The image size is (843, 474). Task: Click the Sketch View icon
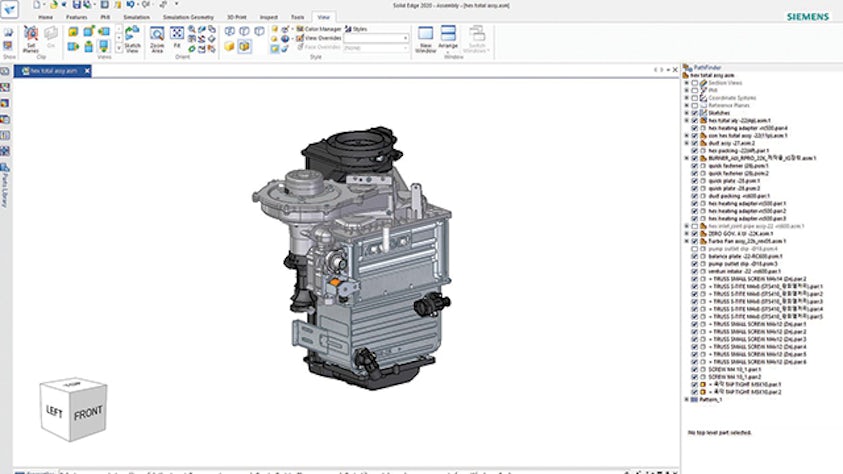pyautogui.click(x=132, y=35)
